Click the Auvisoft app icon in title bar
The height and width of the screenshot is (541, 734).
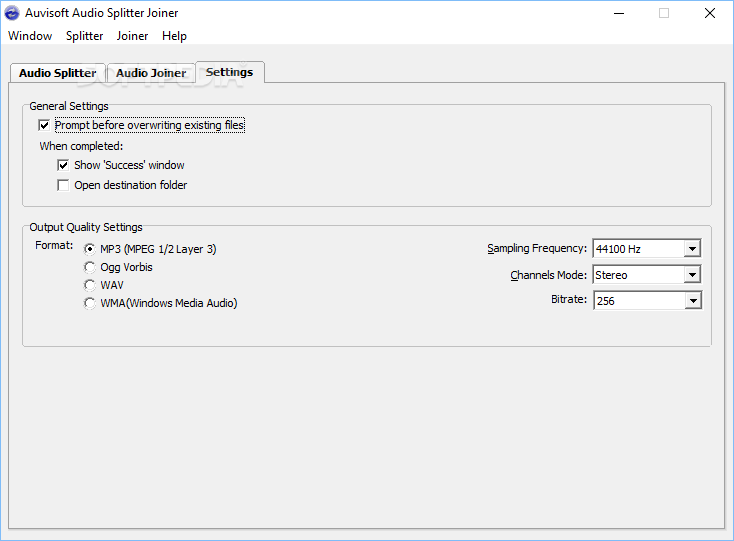coord(12,13)
